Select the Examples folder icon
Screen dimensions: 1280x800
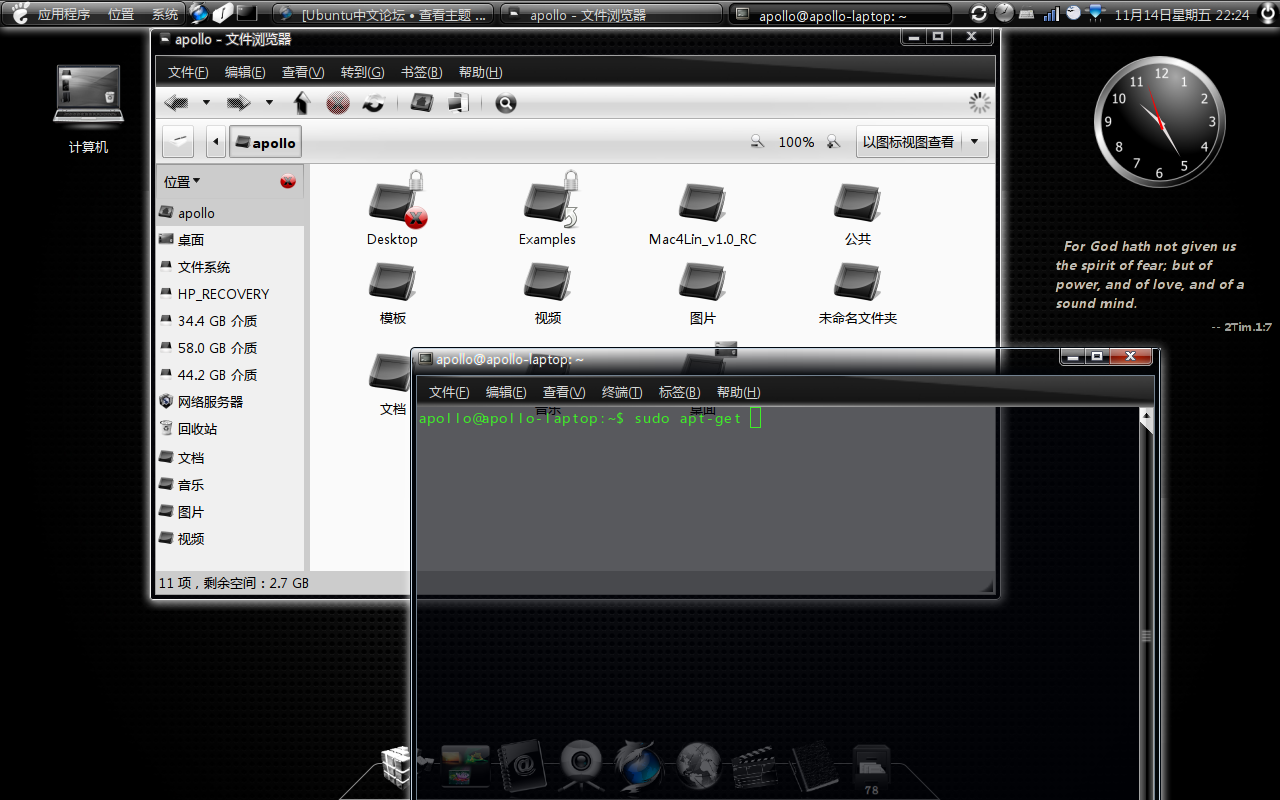pos(548,210)
